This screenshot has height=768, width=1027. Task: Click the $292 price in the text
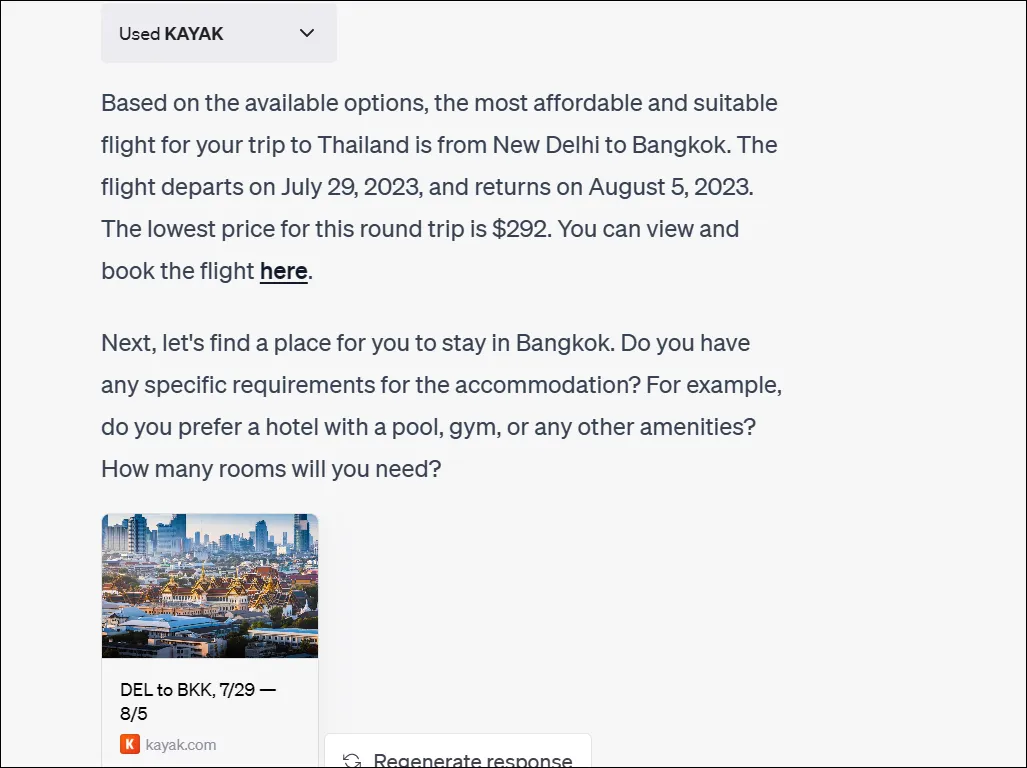519,229
